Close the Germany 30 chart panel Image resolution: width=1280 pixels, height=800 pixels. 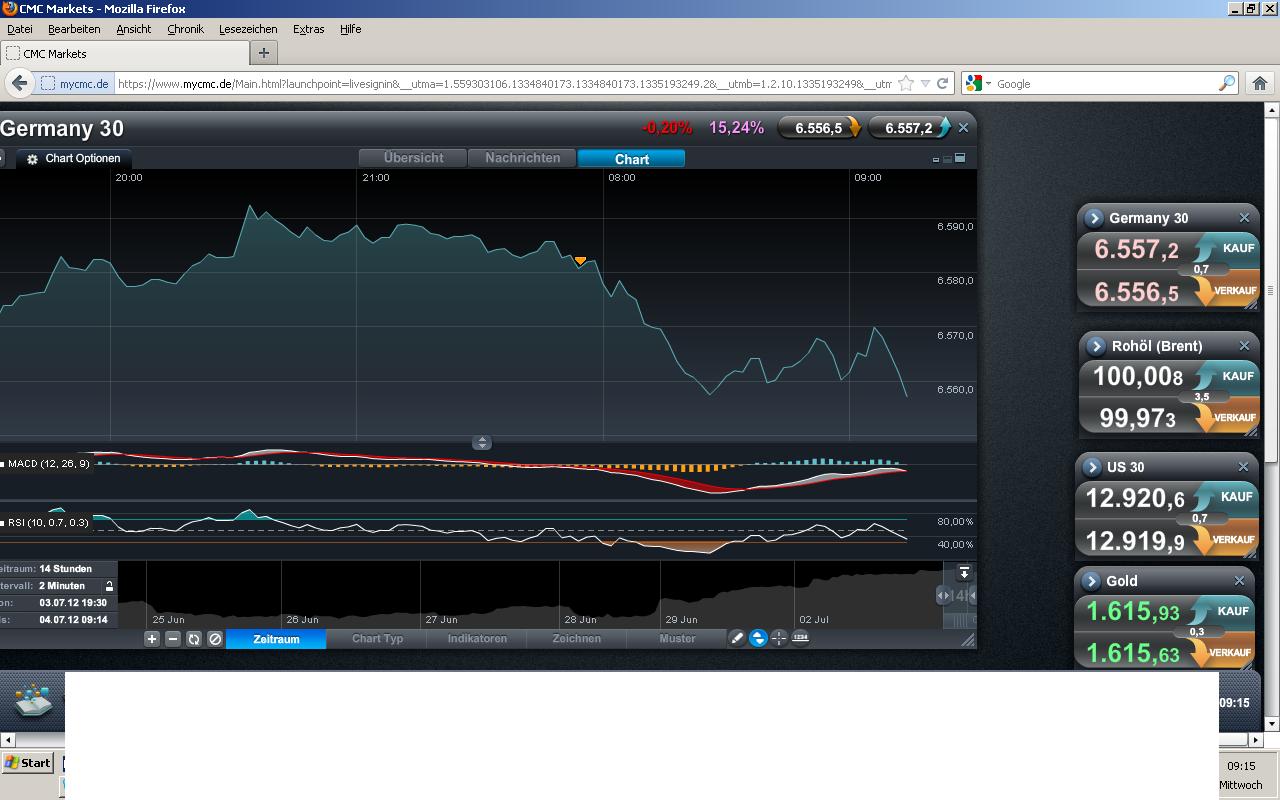click(x=963, y=128)
